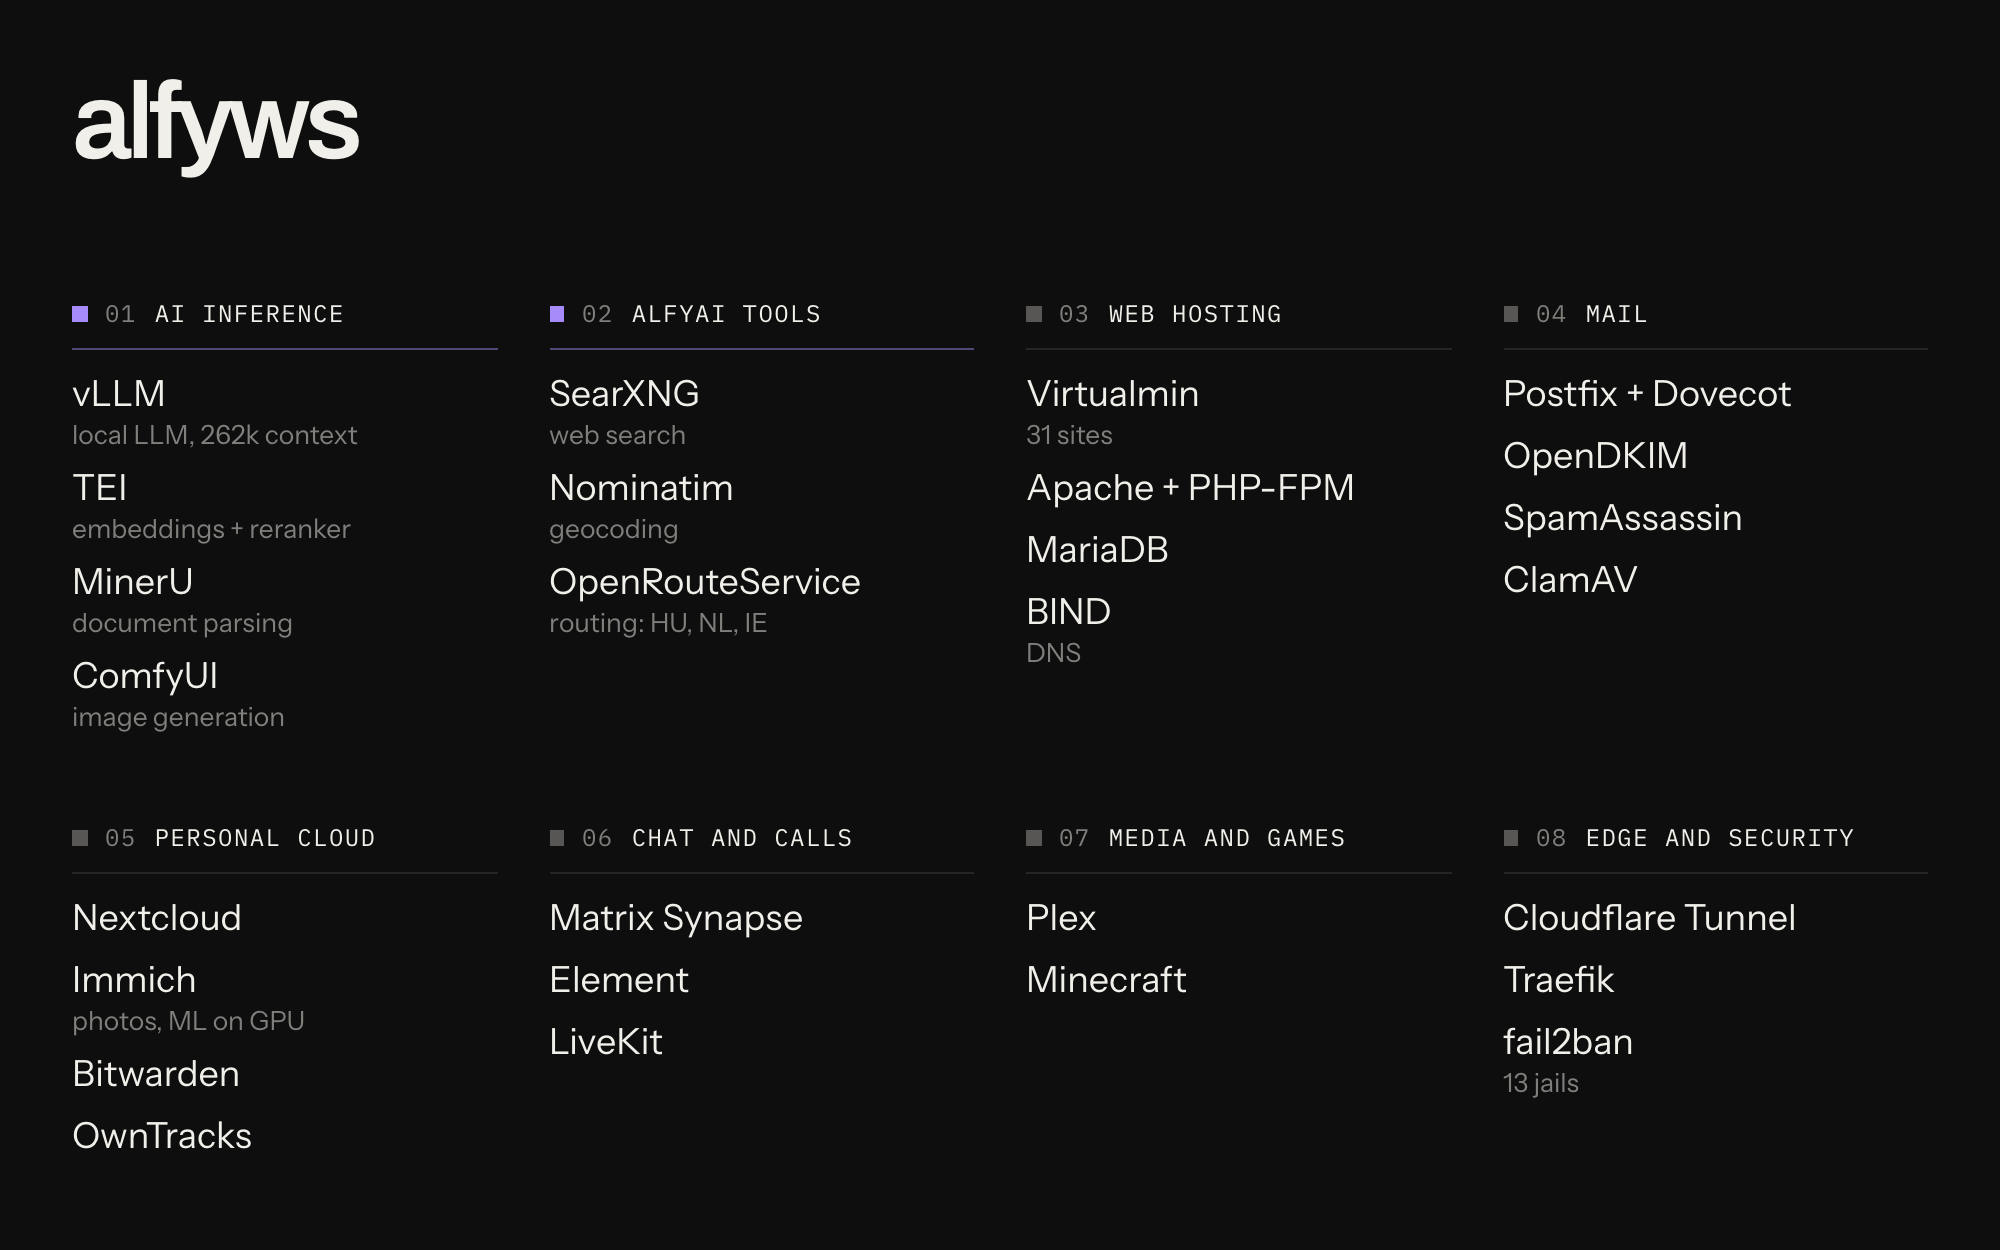
Task: Click the gray square beside WEB HOSTING
Action: click(1034, 314)
